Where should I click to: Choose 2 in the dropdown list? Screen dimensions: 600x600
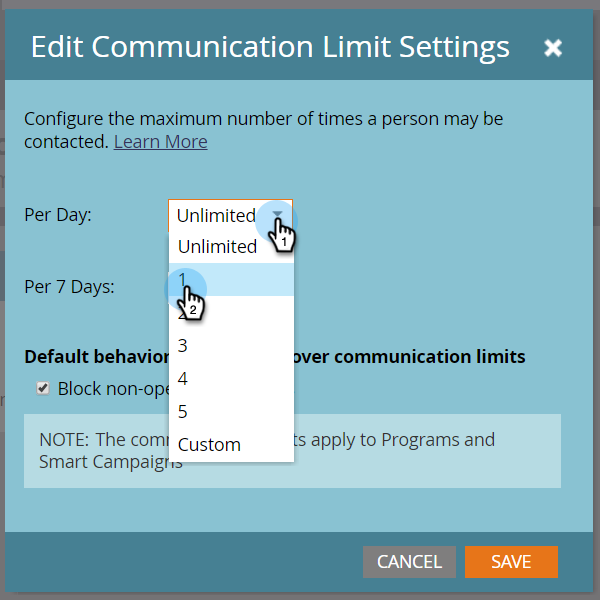[x=231, y=312]
